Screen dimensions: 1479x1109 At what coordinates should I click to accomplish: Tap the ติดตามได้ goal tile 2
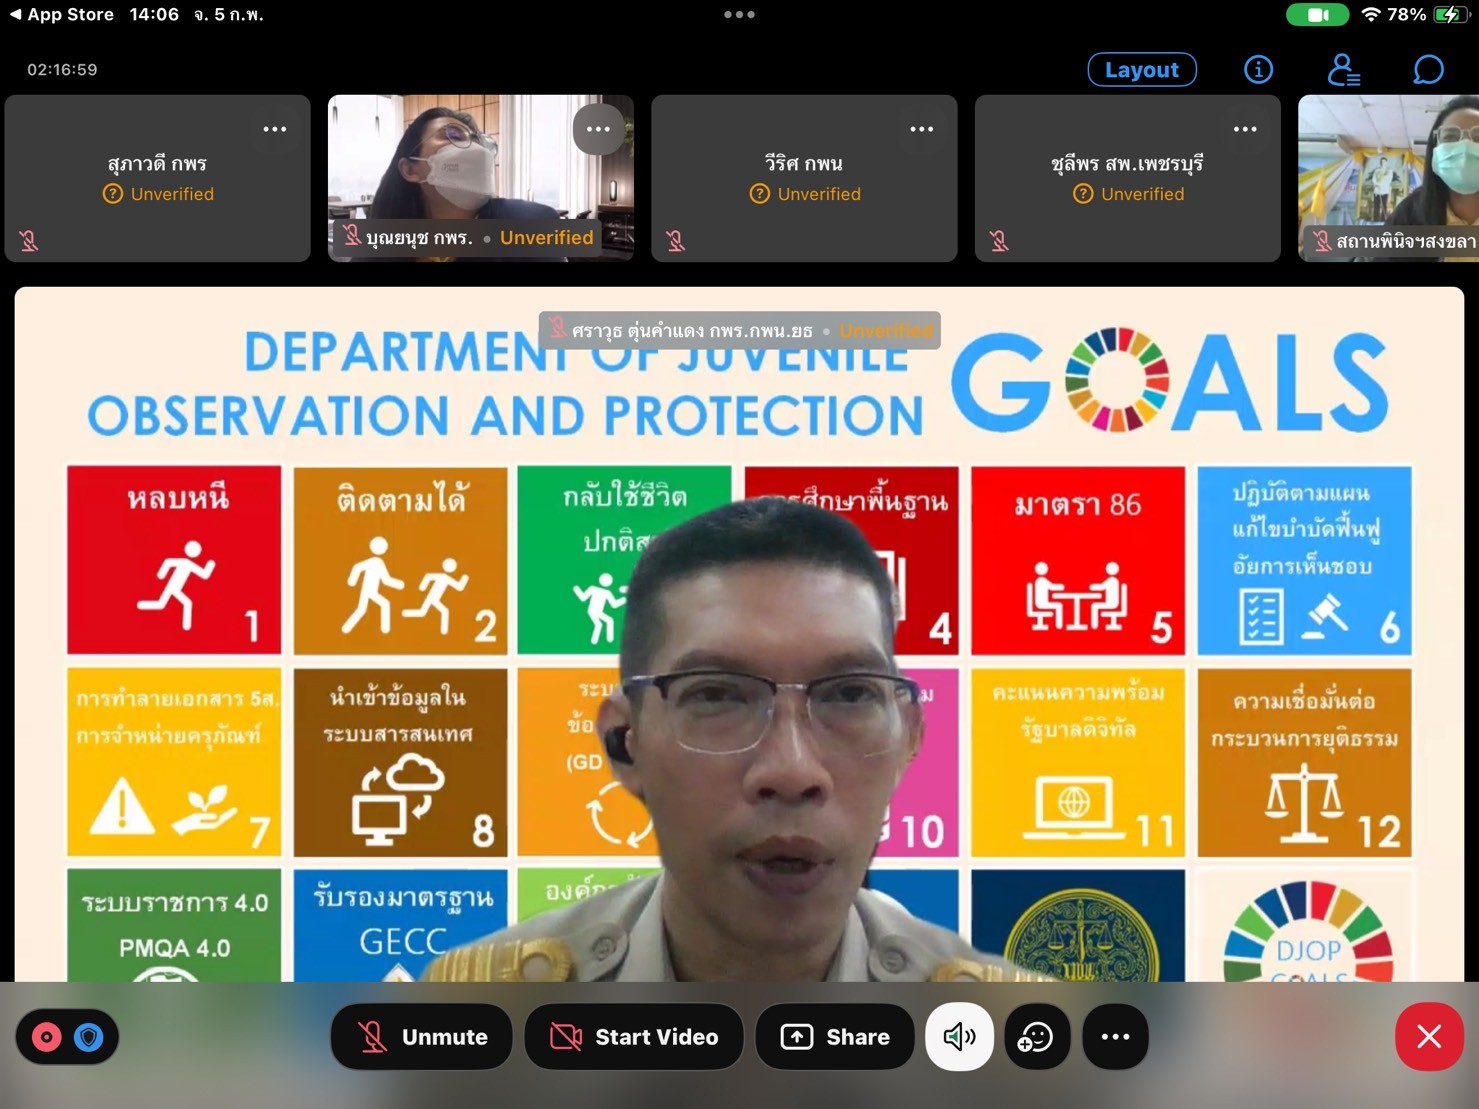400,560
